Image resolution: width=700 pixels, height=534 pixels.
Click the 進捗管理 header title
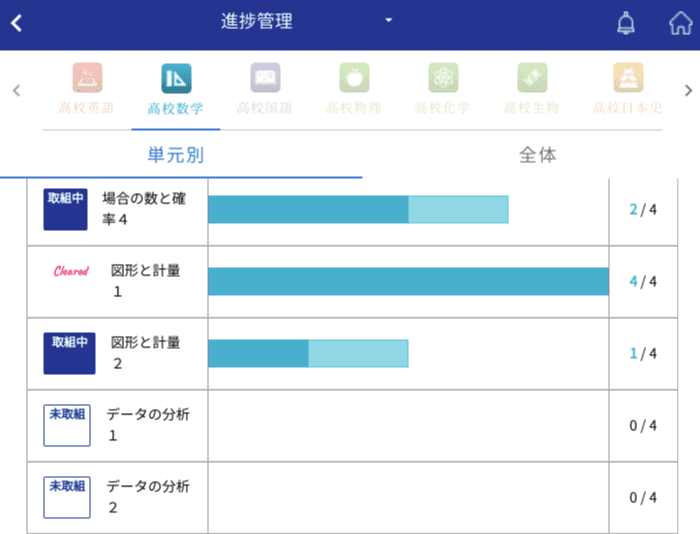coord(257,21)
